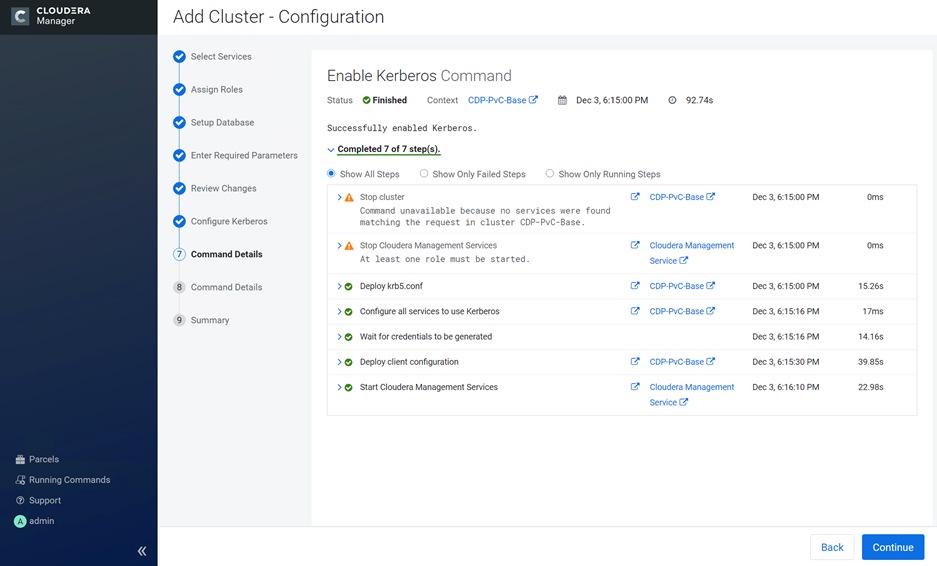This screenshot has width=937, height=566.
Task: Click warning icon on Stop Cloudera Management Services
Action: pyautogui.click(x=349, y=246)
